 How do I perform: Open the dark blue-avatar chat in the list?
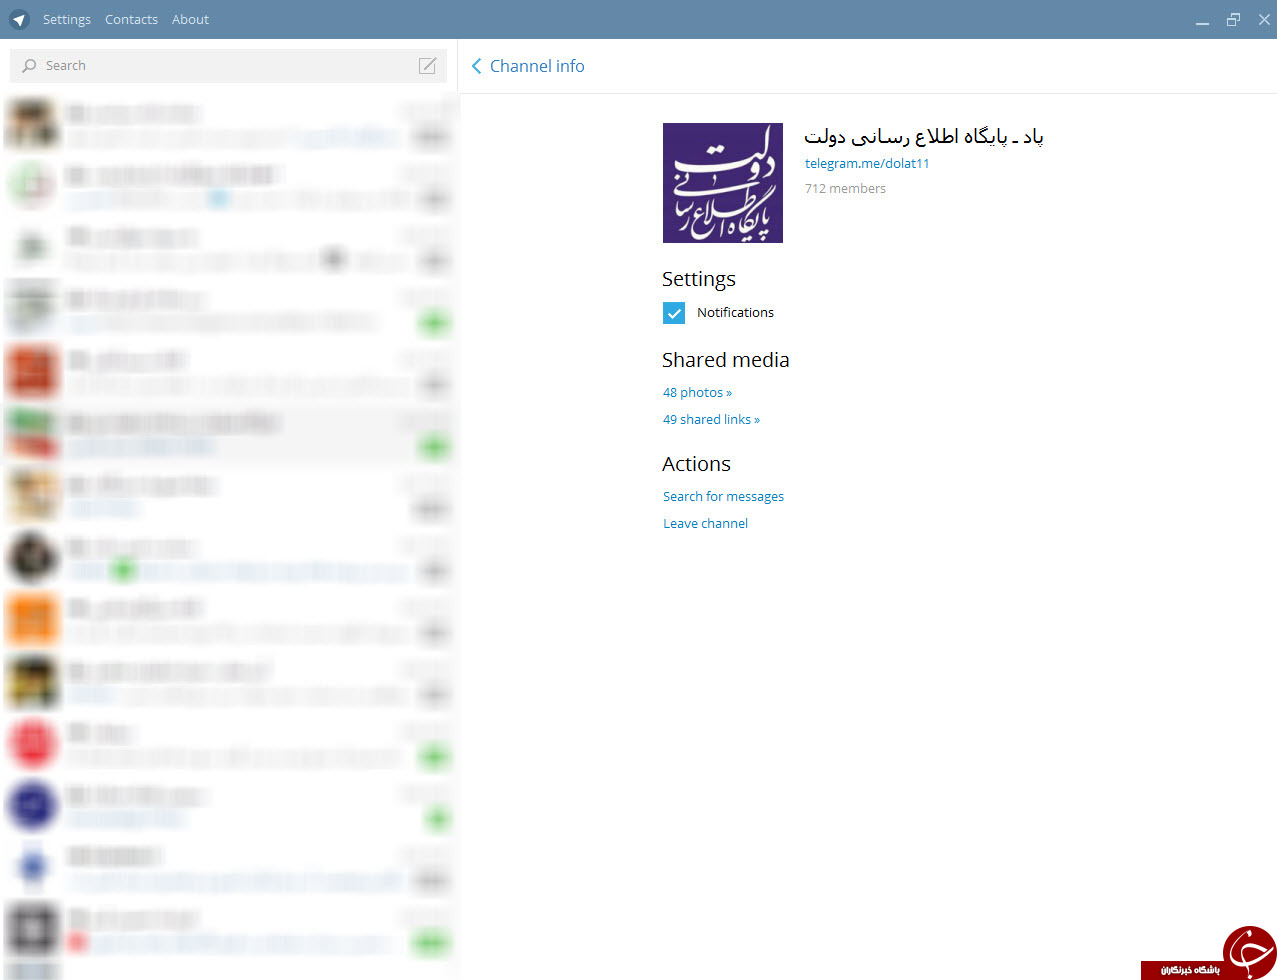(229, 805)
